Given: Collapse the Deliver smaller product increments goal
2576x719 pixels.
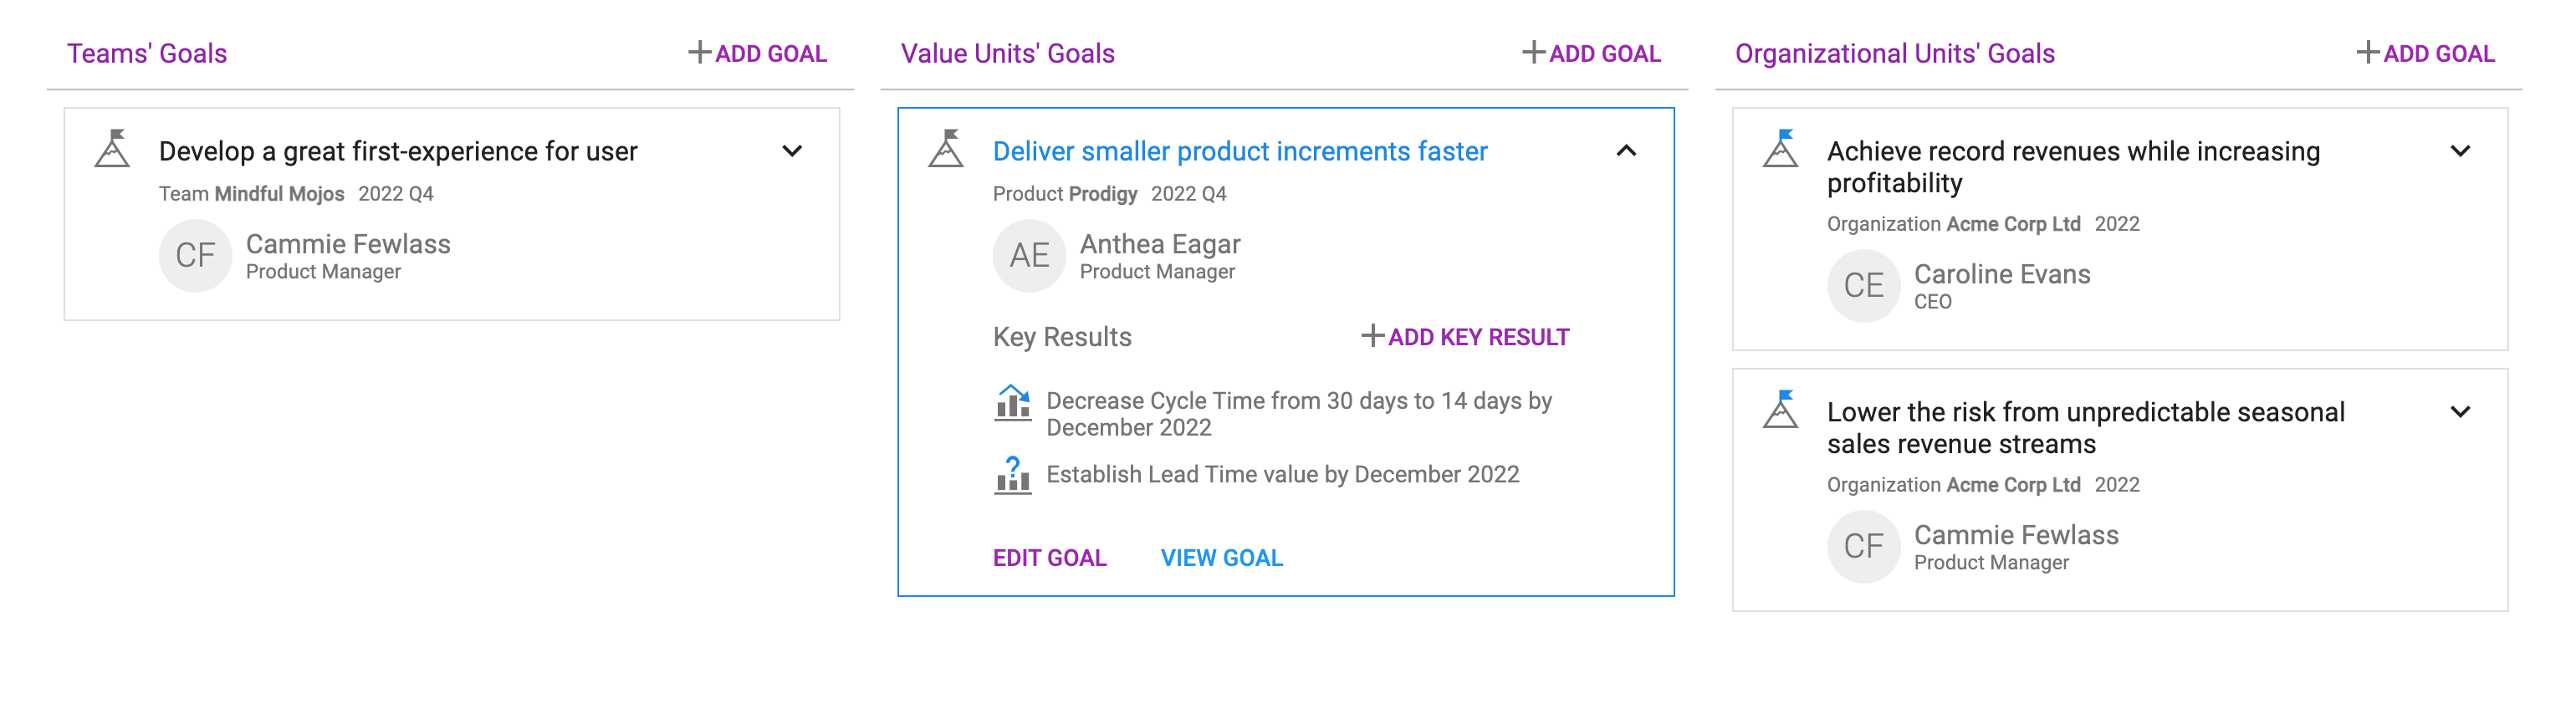Looking at the screenshot, I should pos(1626,151).
